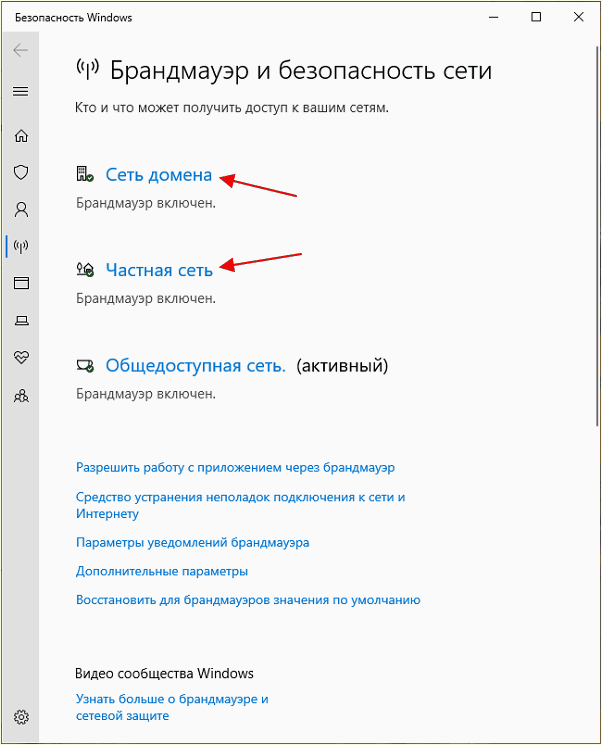The height and width of the screenshot is (745, 602).
Task: Minimize the Безопасность Windows window
Action: tap(494, 17)
